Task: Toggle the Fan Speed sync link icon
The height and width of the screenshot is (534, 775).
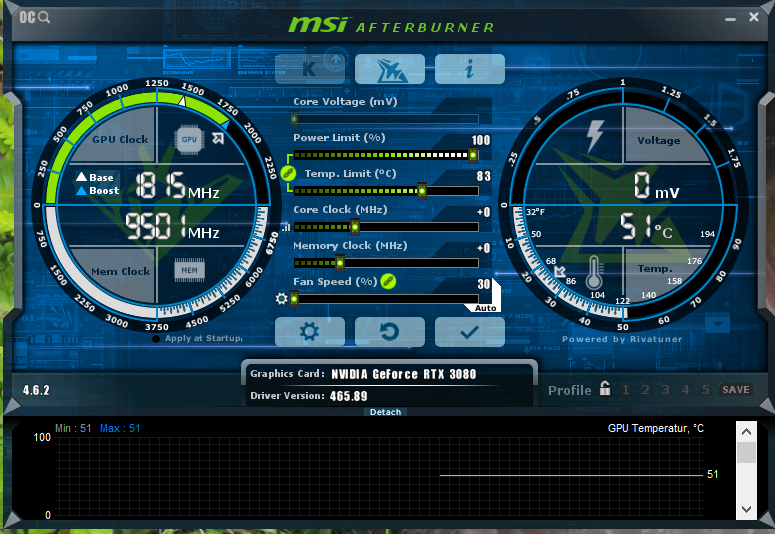Action: pyautogui.click(x=388, y=281)
